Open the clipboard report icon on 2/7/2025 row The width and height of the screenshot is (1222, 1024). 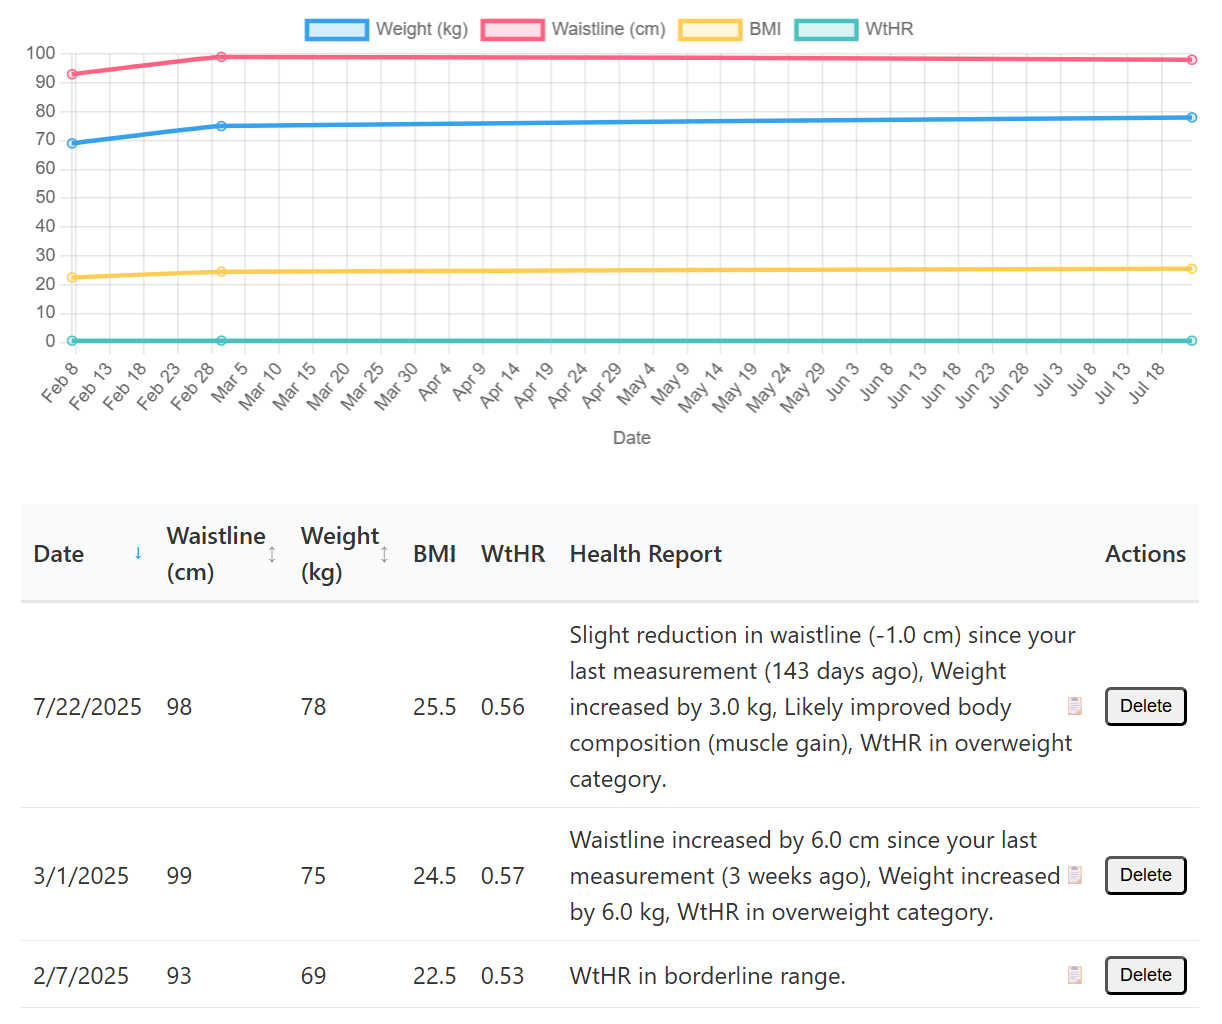click(x=1075, y=975)
